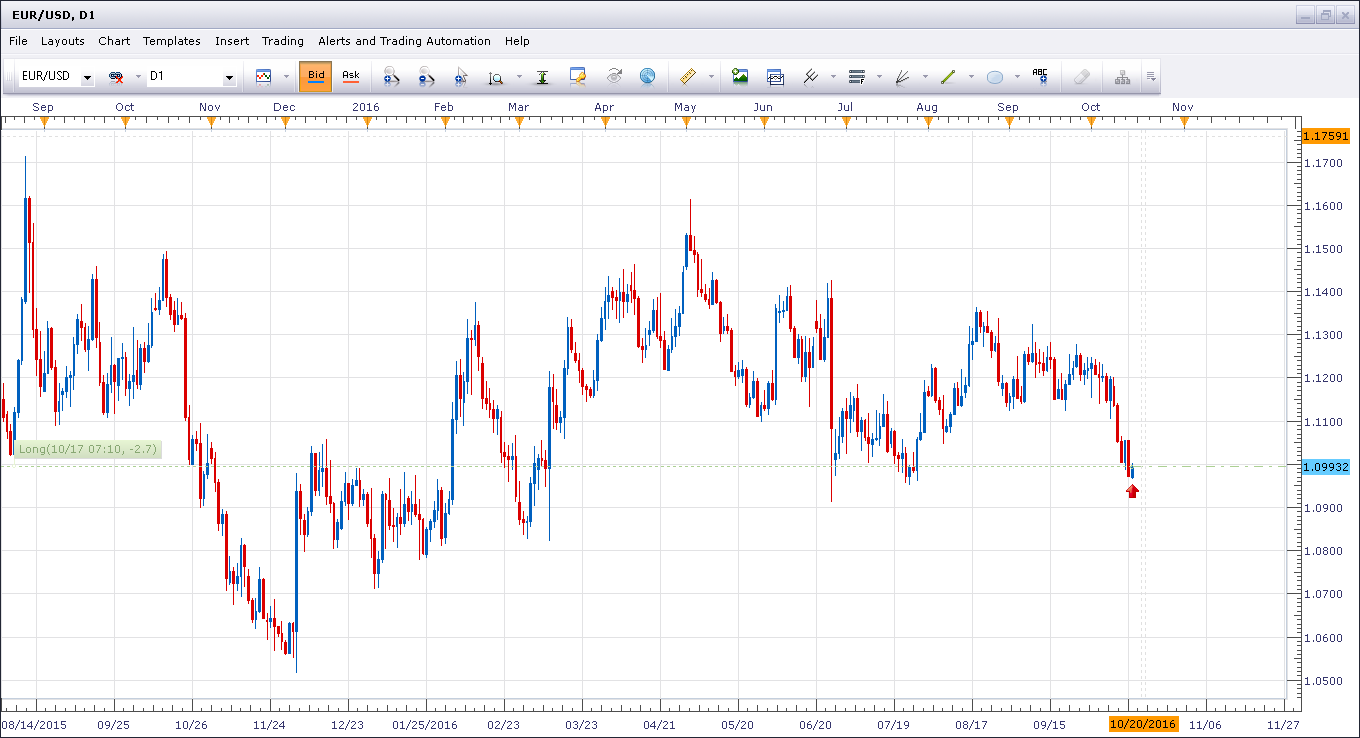This screenshot has width=1360, height=738.
Task: Expand the chart type dropdown arrow
Action: [285, 77]
